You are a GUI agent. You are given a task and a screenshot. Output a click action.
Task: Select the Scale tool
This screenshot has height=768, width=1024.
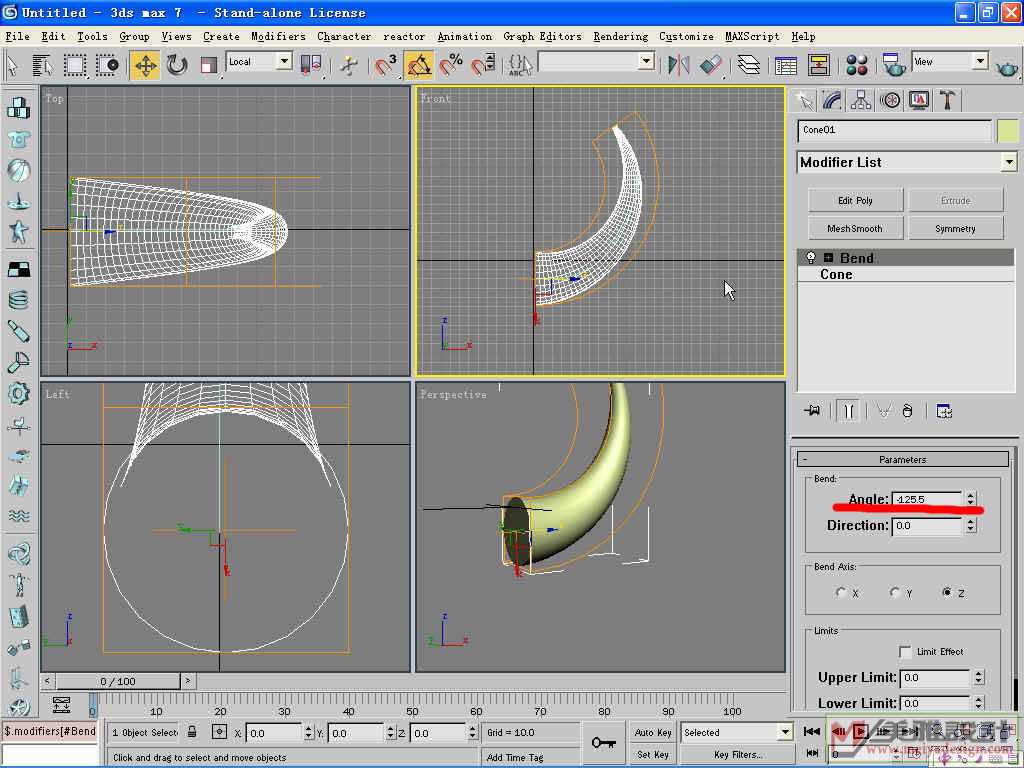click(208, 65)
